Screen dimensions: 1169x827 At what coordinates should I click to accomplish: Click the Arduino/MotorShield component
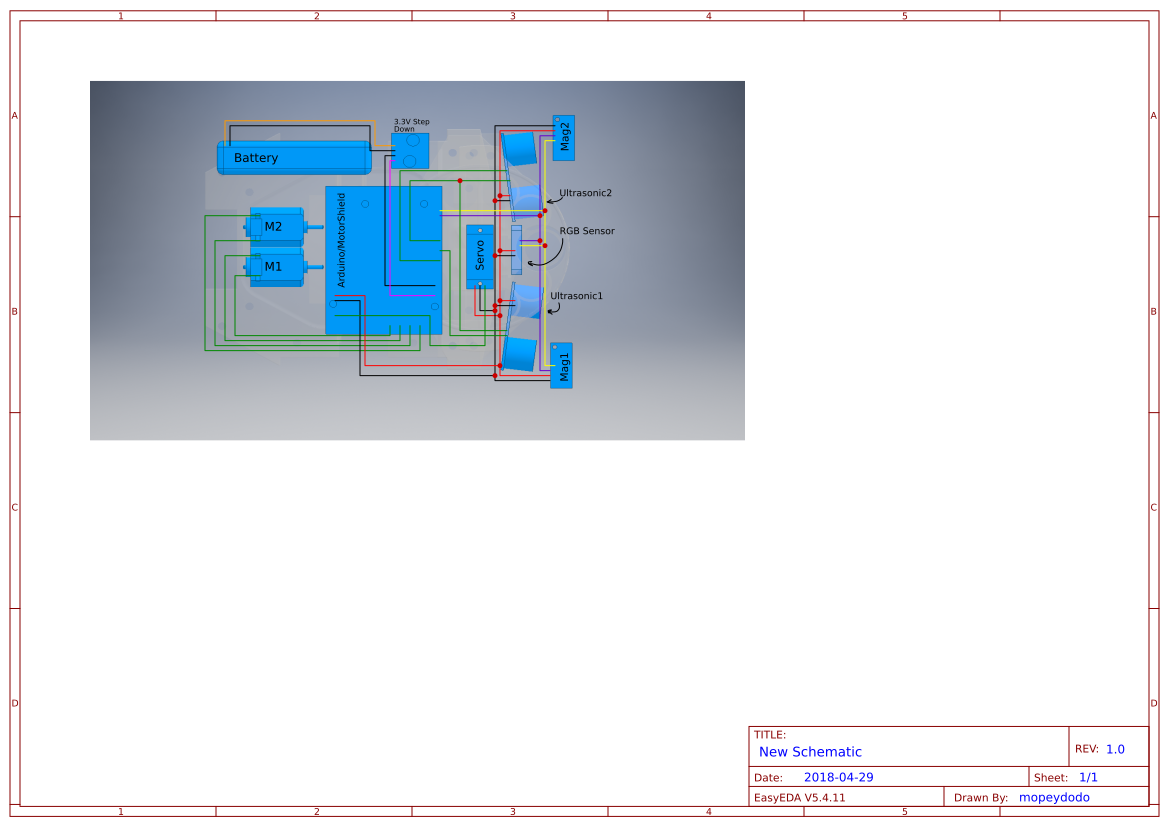tap(345, 240)
